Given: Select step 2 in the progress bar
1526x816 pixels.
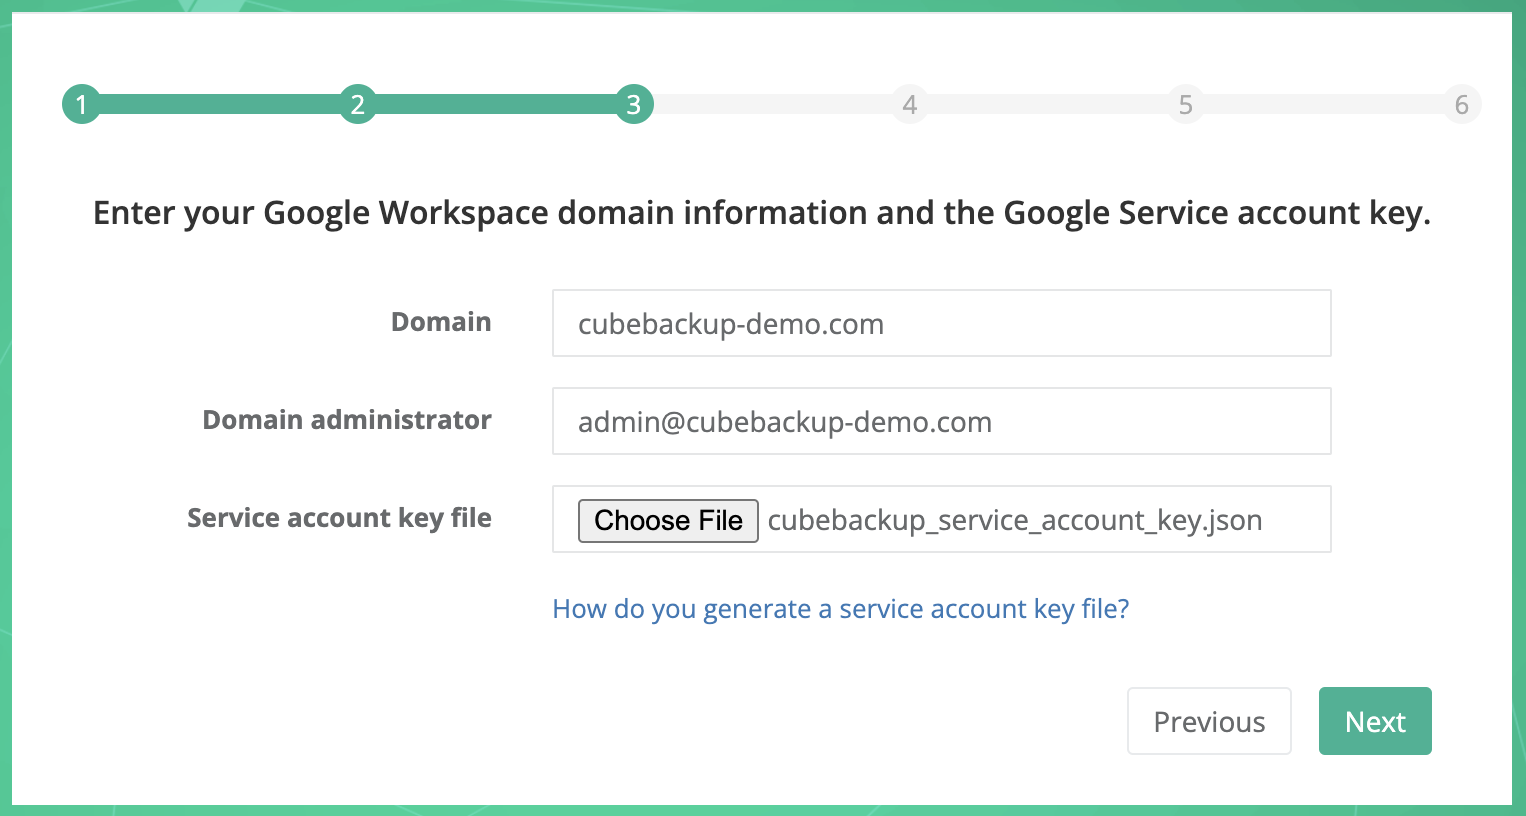Looking at the screenshot, I should click(x=357, y=104).
